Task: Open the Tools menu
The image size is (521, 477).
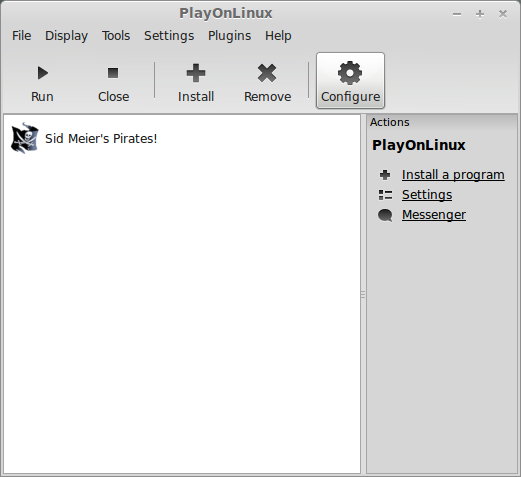Action: click(x=116, y=36)
